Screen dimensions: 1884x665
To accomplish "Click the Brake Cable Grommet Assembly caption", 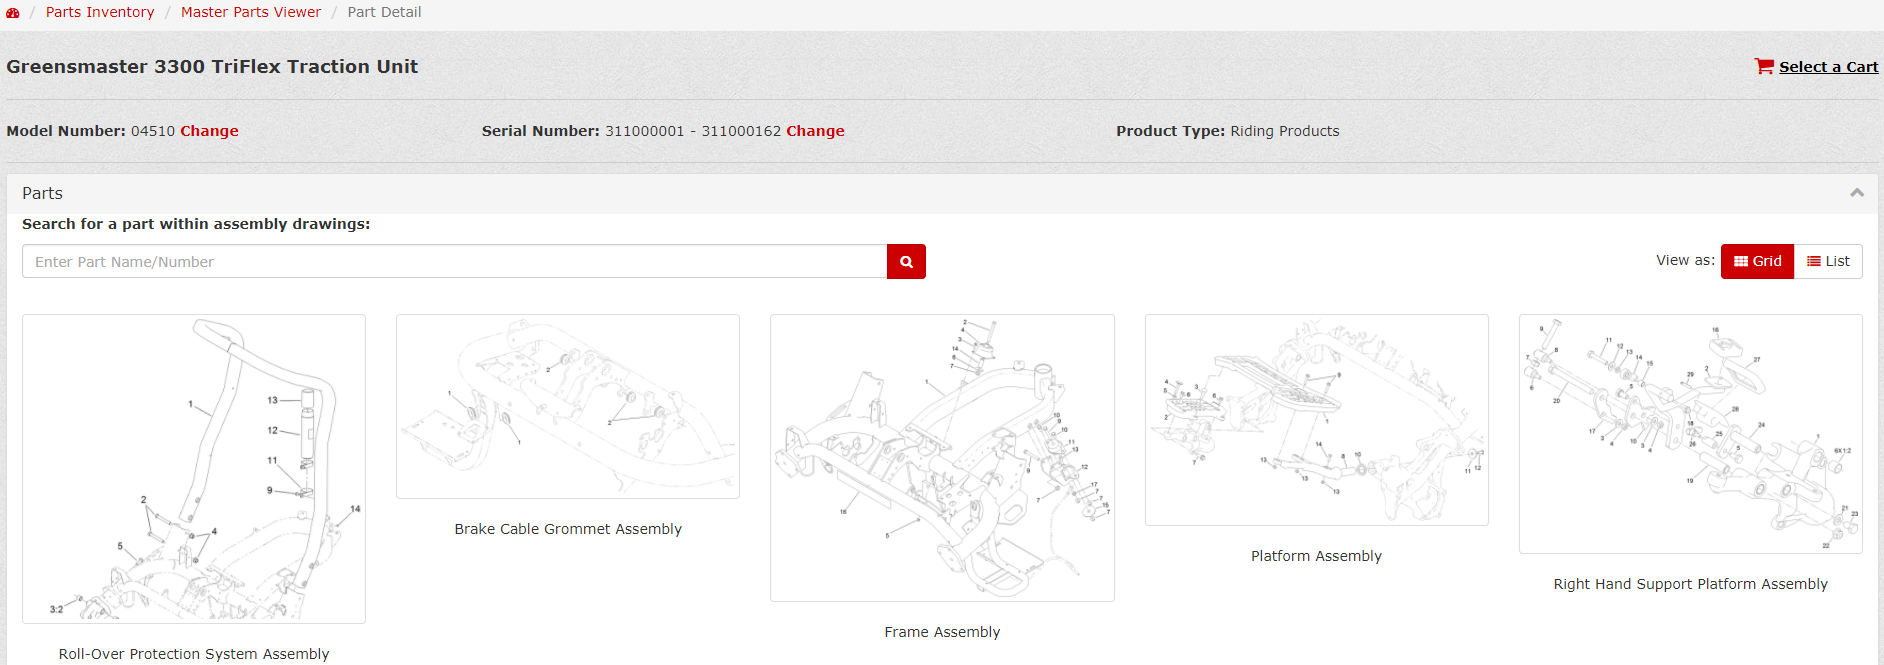I will pyautogui.click(x=568, y=529).
